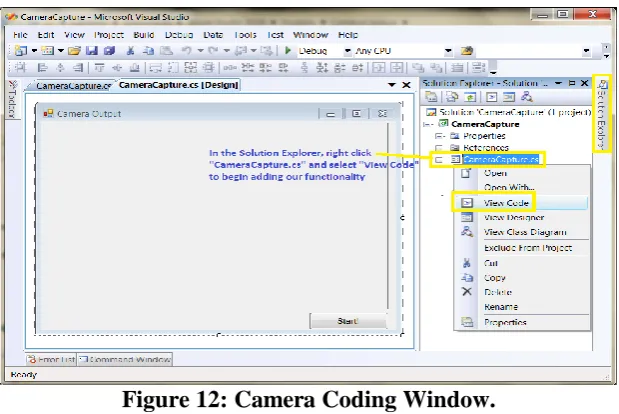This screenshot has height=414, width=619.
Task: Open Solution Explorer window position dropdown
Action: (x=558, y=83)
